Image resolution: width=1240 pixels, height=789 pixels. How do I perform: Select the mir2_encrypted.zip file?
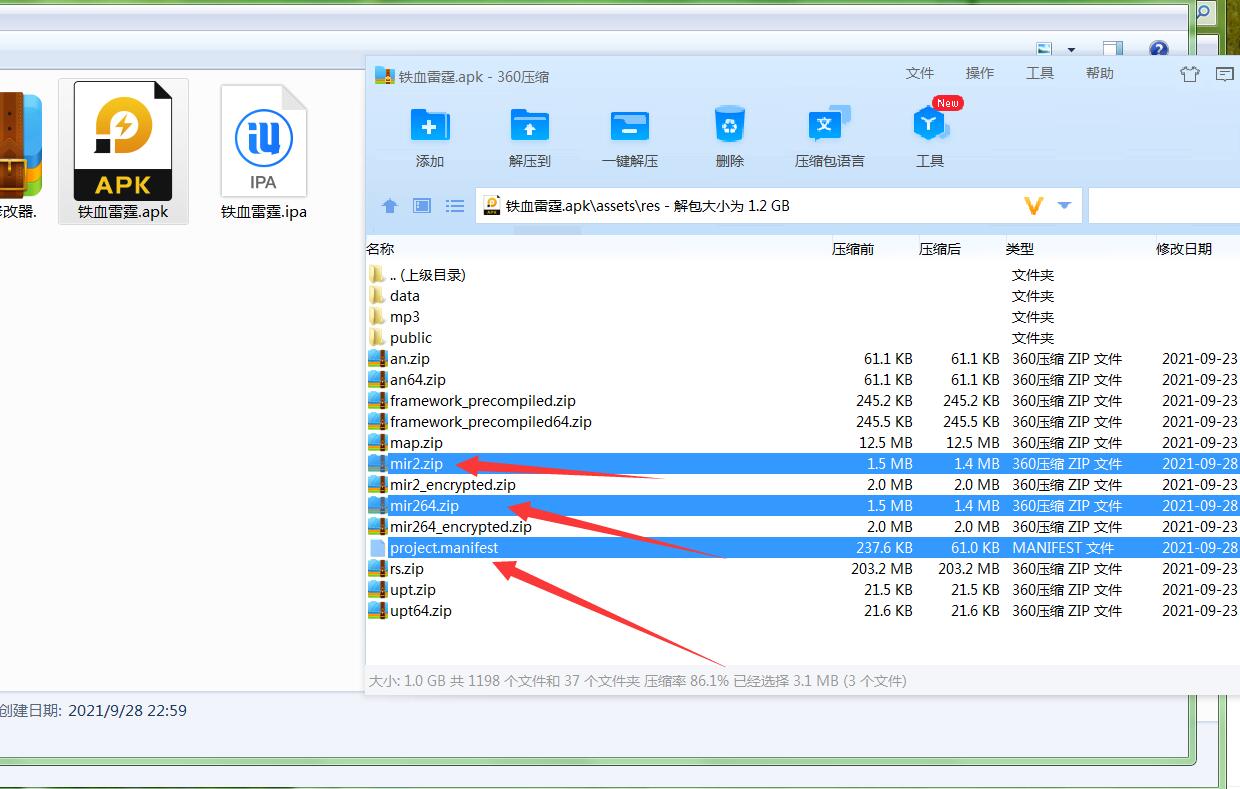[x=452, y=485]
